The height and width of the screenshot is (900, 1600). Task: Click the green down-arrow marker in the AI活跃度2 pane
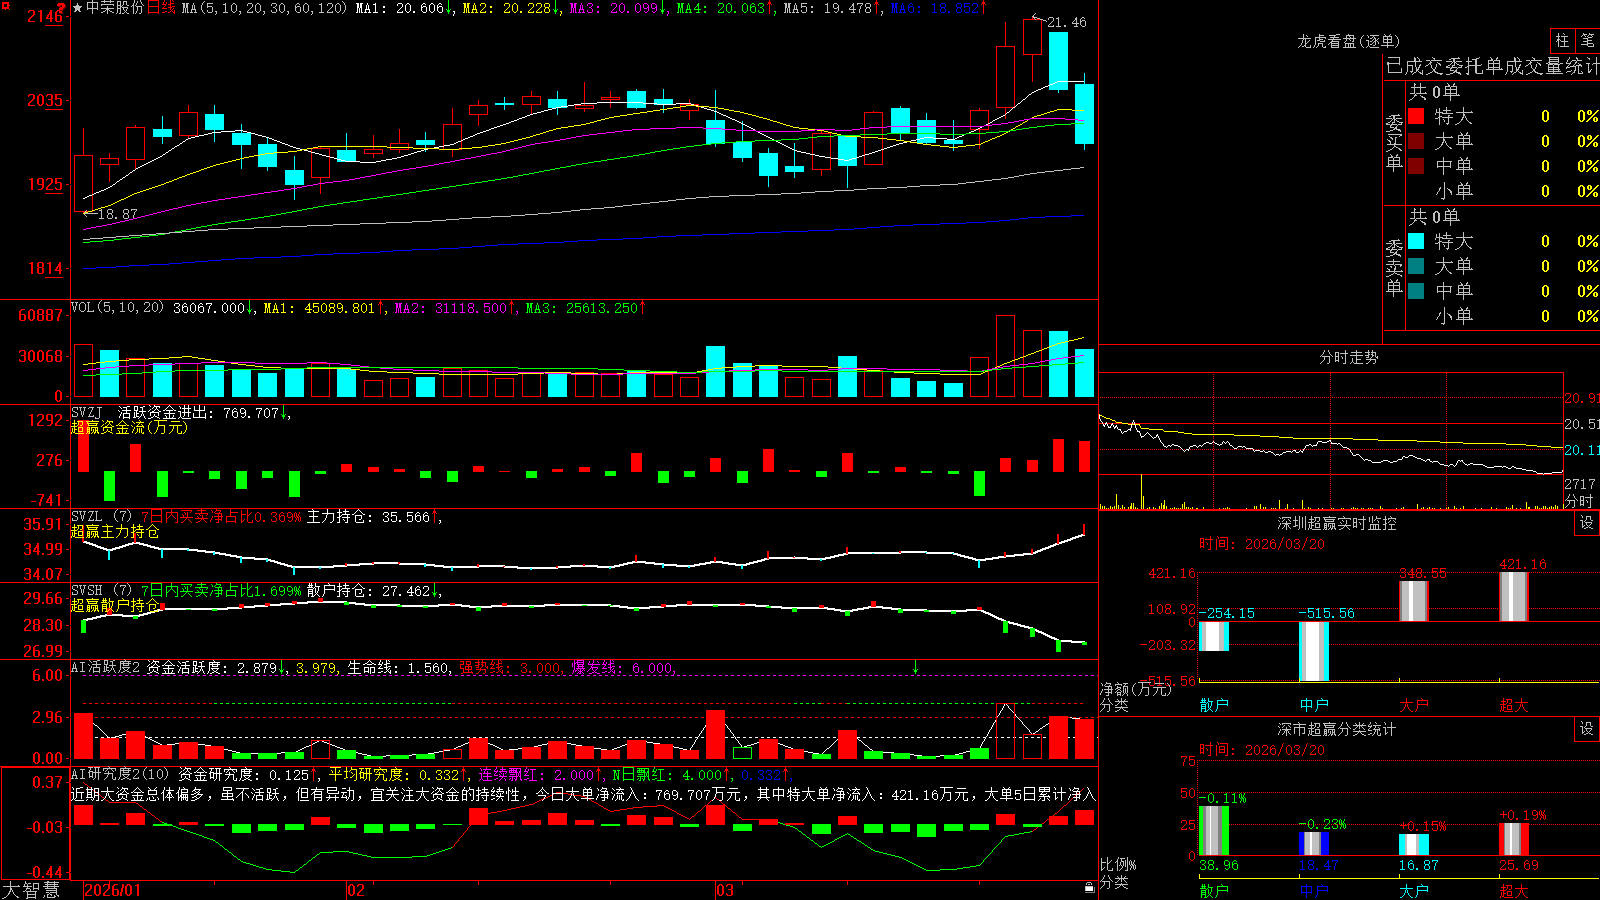coord(915,667)
